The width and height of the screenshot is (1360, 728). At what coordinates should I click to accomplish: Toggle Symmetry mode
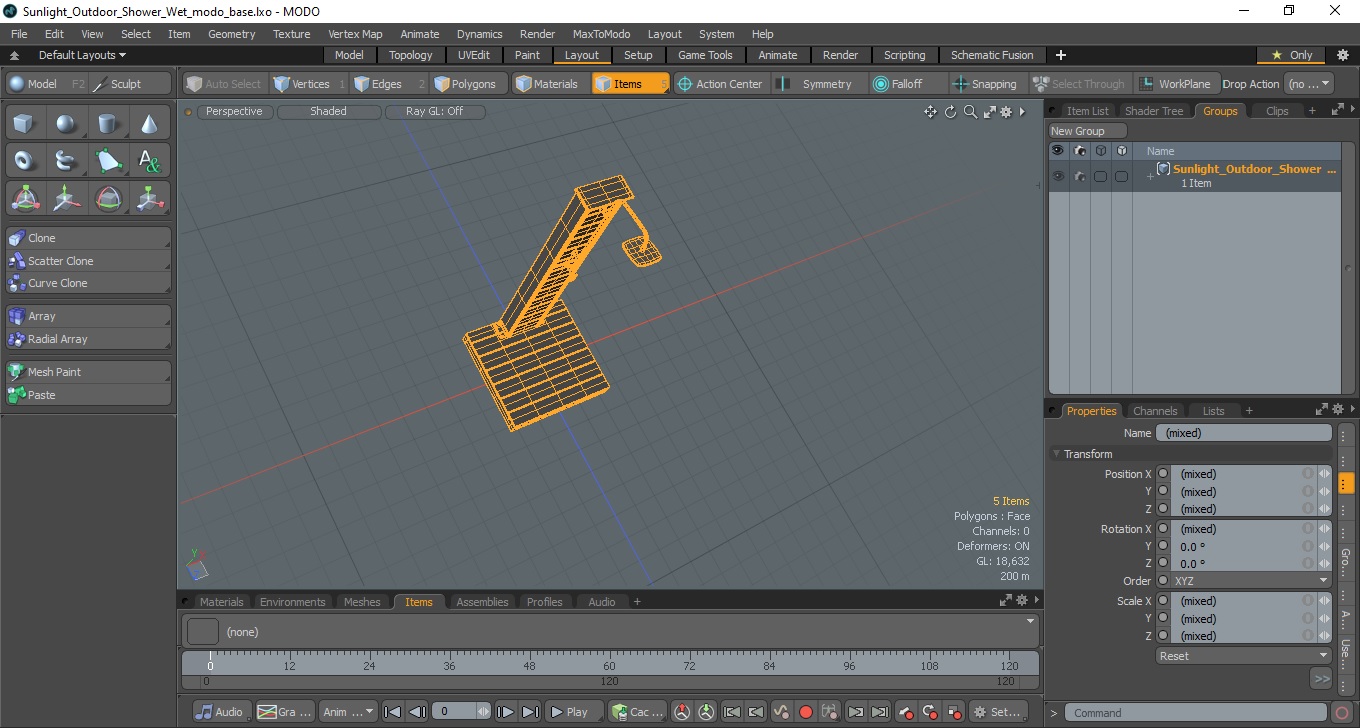[815, 84]
